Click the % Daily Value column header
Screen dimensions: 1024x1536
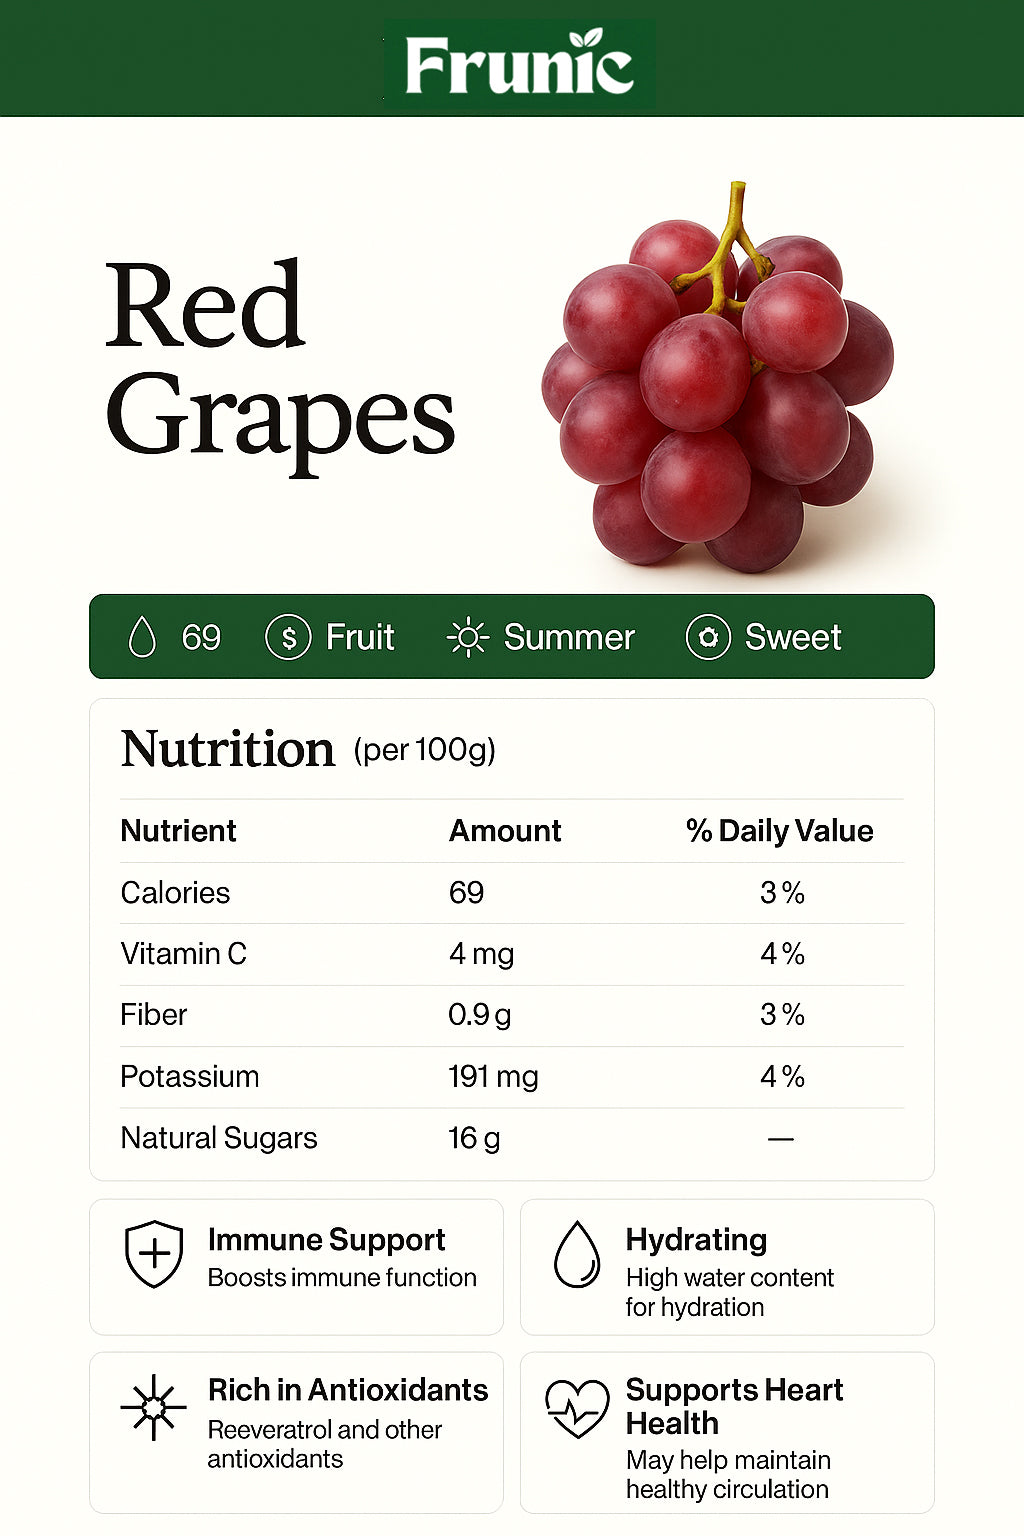[780, 831]
